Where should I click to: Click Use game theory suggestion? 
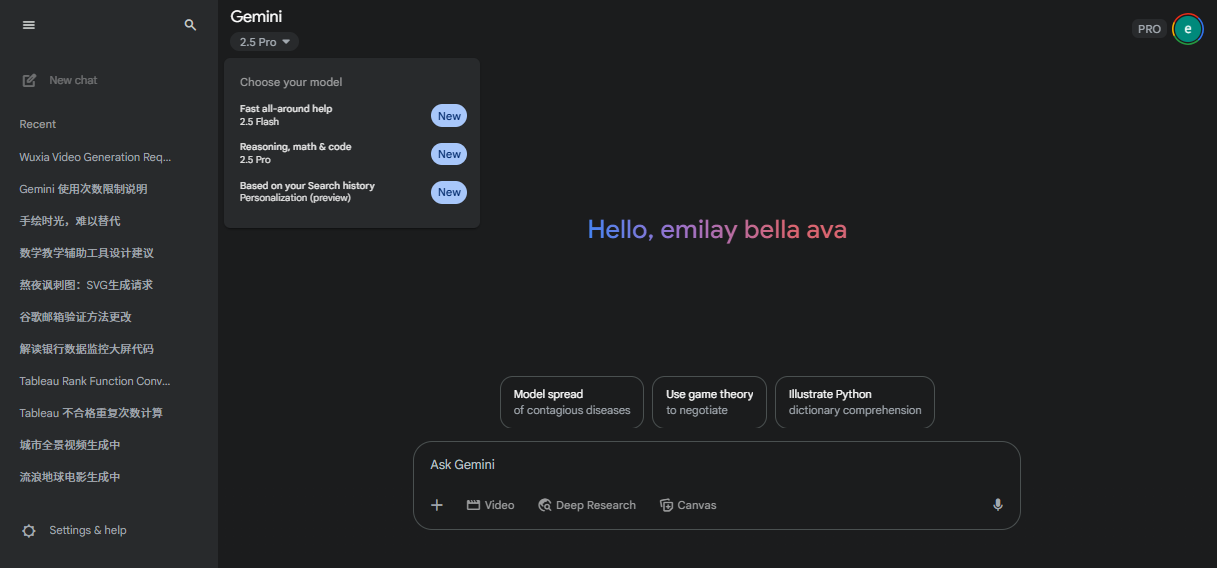click(709, 402)
